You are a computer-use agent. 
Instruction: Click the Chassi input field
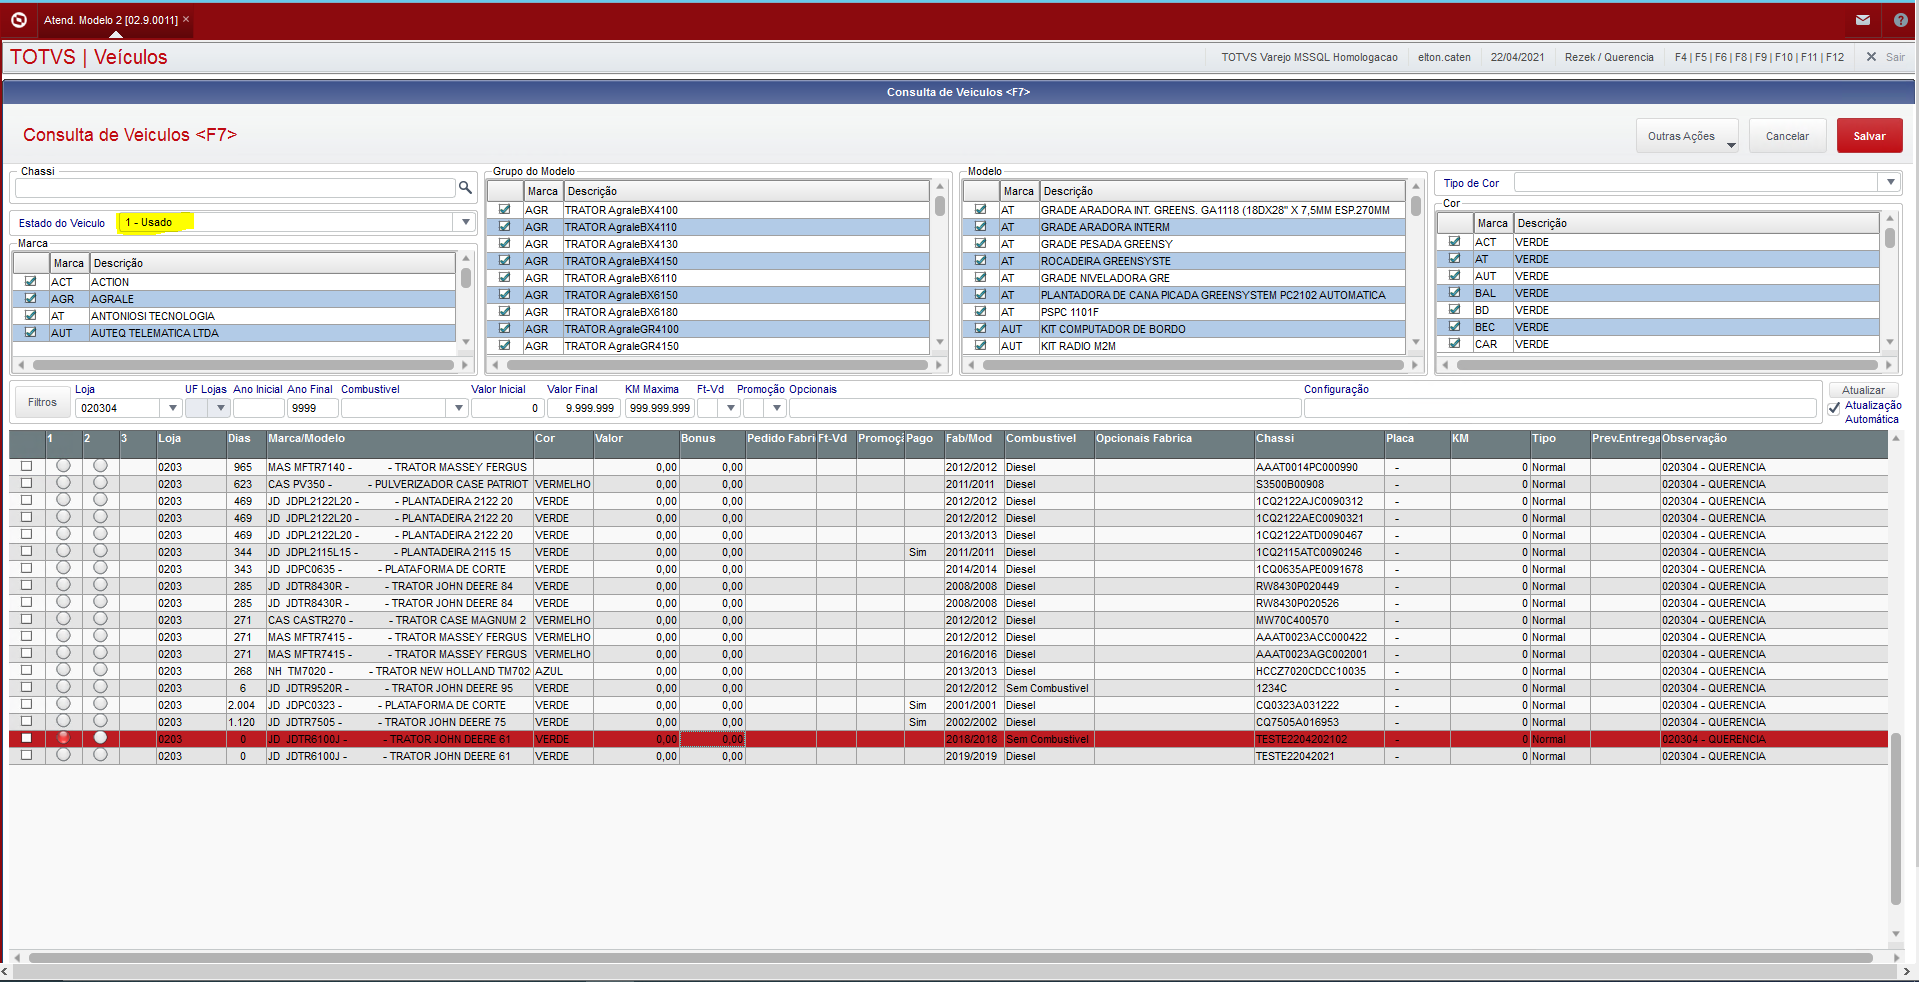pos(235,188)
